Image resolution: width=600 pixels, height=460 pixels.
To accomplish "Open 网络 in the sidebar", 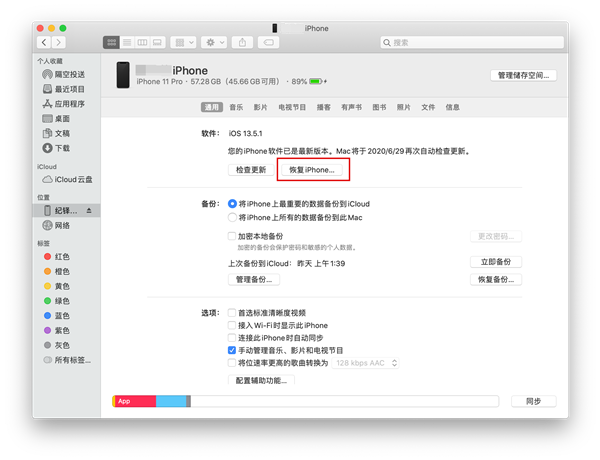I will (56, 225).
